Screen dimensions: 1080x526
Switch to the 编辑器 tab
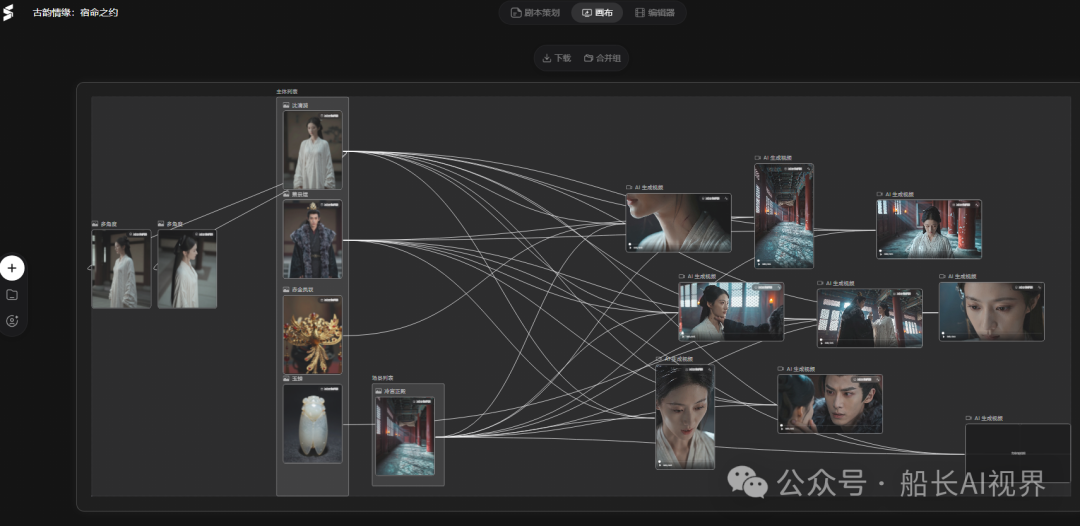click(x=654, y=12)
